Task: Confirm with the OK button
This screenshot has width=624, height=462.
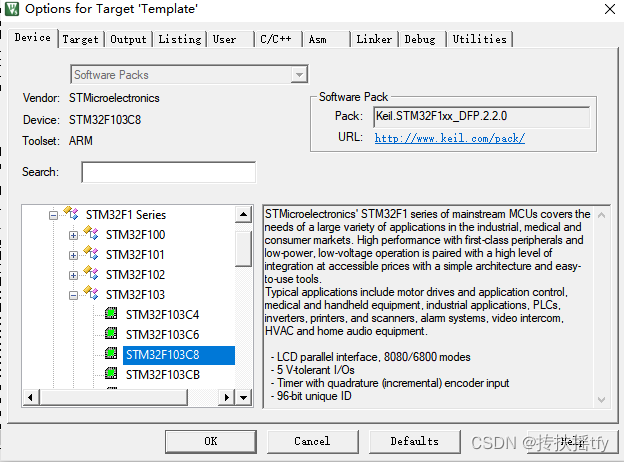Action: (x=211, y=441)
